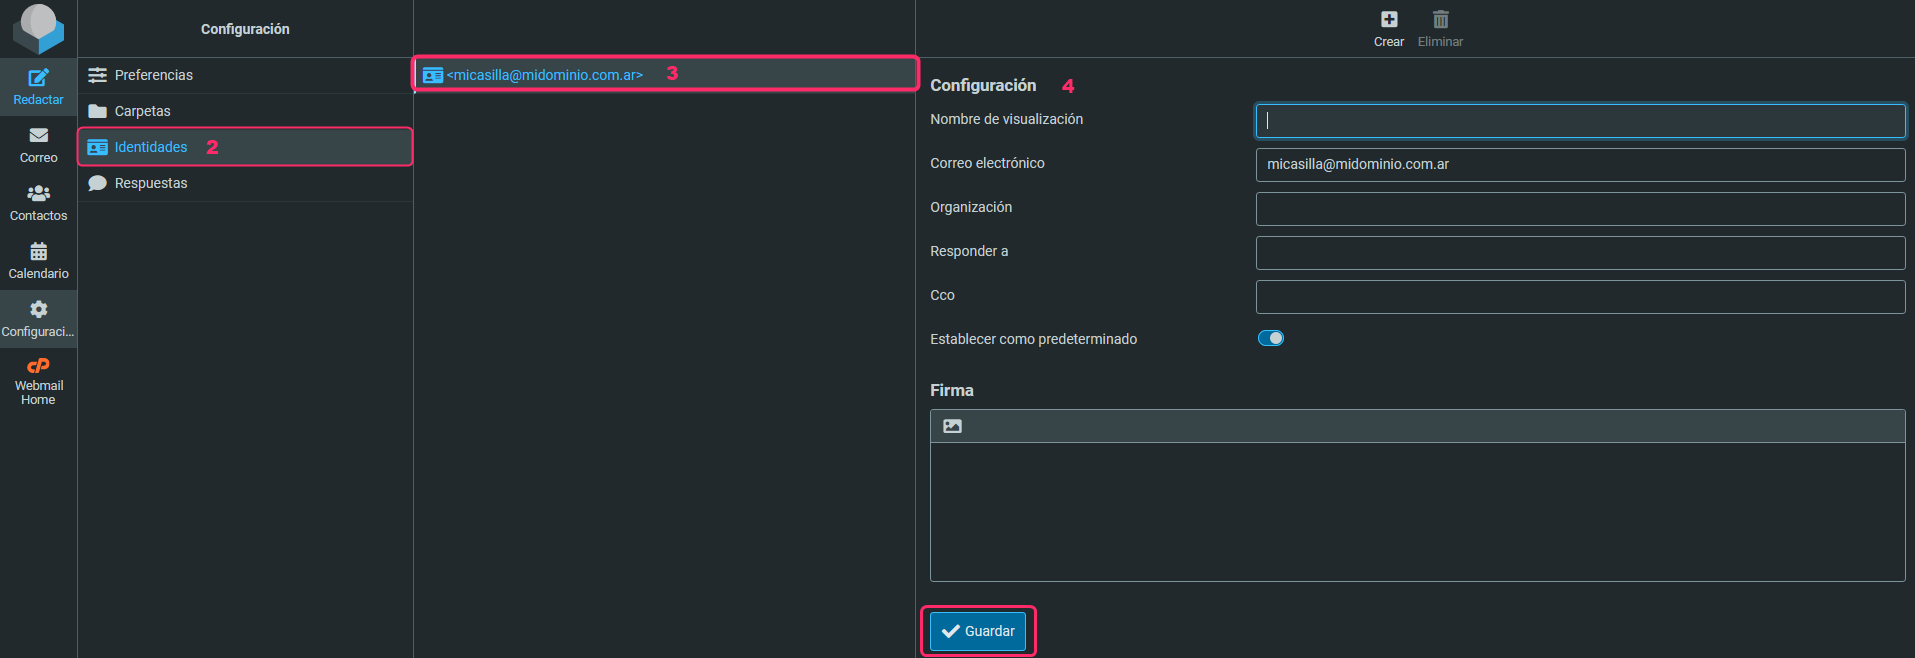Click the Crear identity icon
The image size is (1915, 658).
1388,20
